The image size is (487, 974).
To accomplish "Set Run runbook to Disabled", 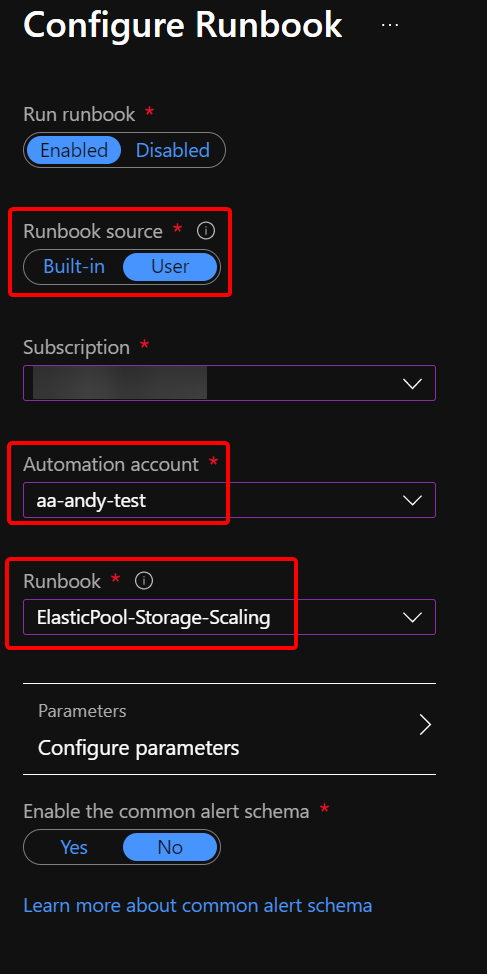I will coord(173,150).
